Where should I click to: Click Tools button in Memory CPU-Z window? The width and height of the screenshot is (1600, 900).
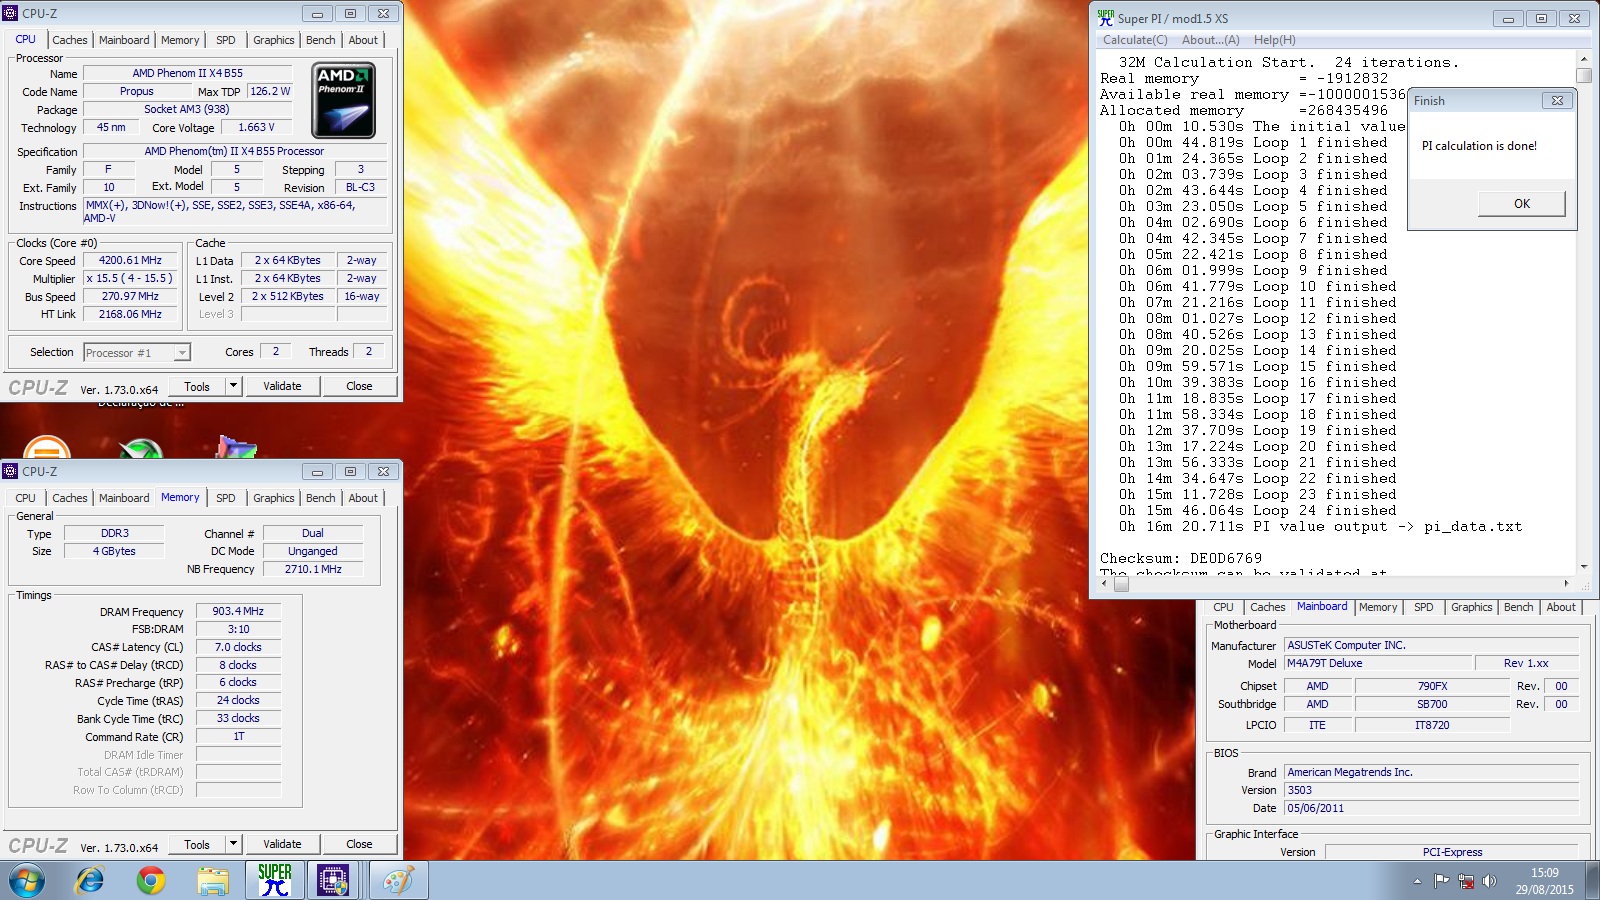click(x=197, y=844)
